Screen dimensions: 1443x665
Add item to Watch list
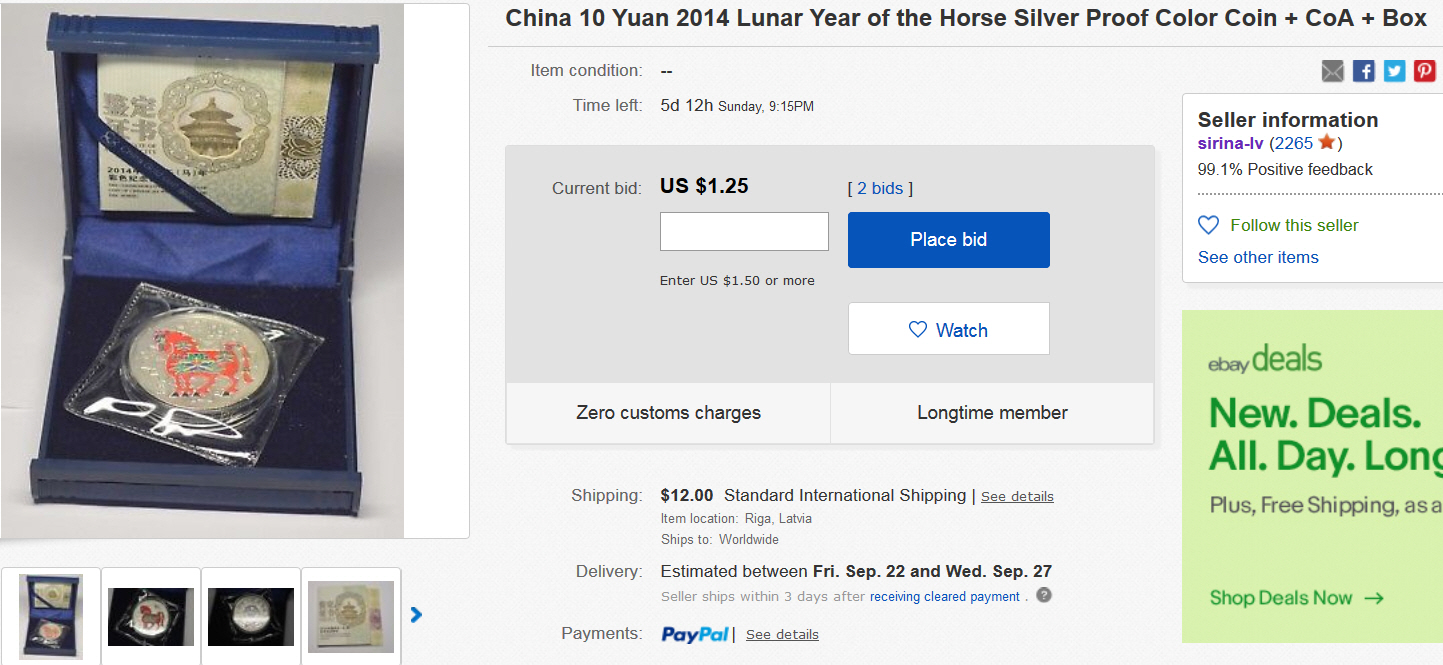[948, 329]
